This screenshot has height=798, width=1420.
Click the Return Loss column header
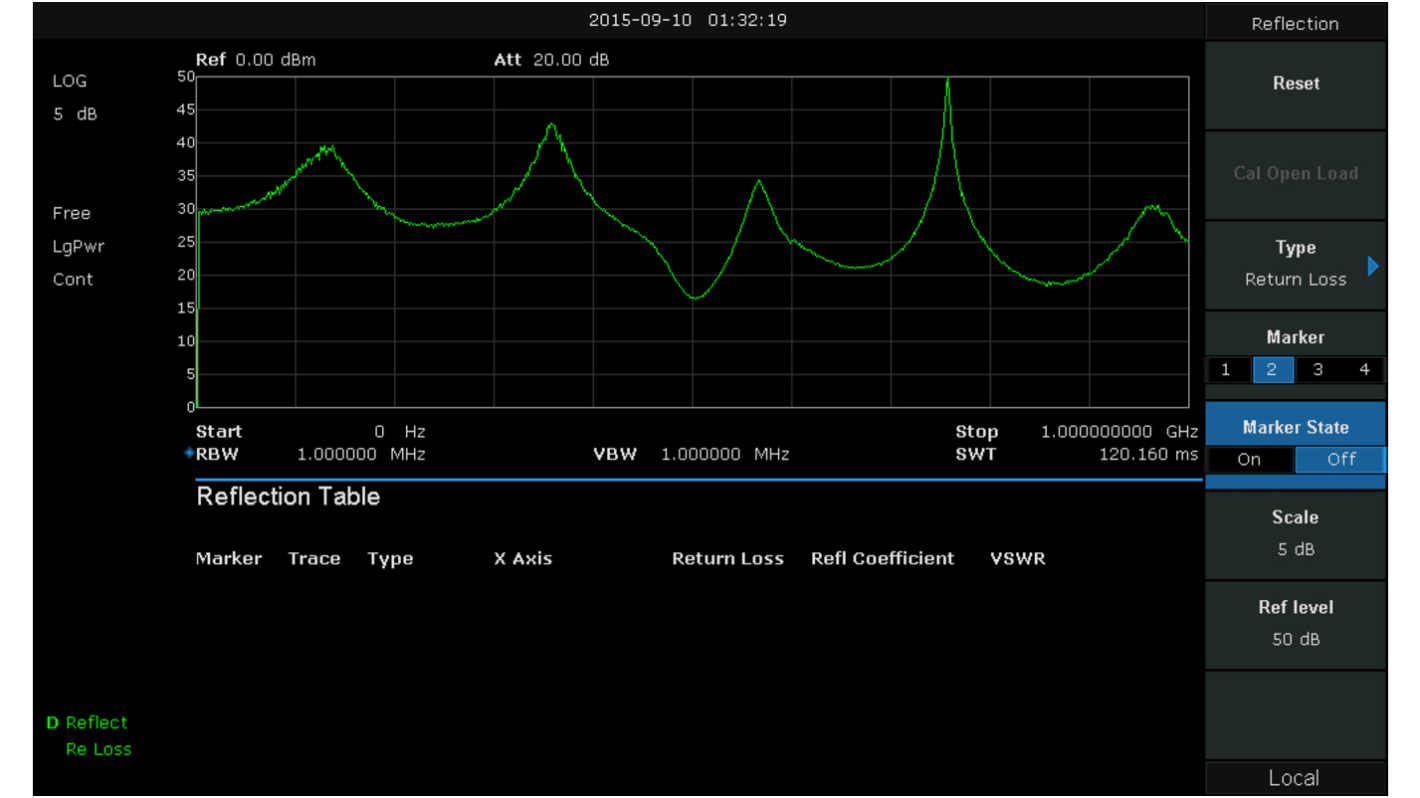728,559
